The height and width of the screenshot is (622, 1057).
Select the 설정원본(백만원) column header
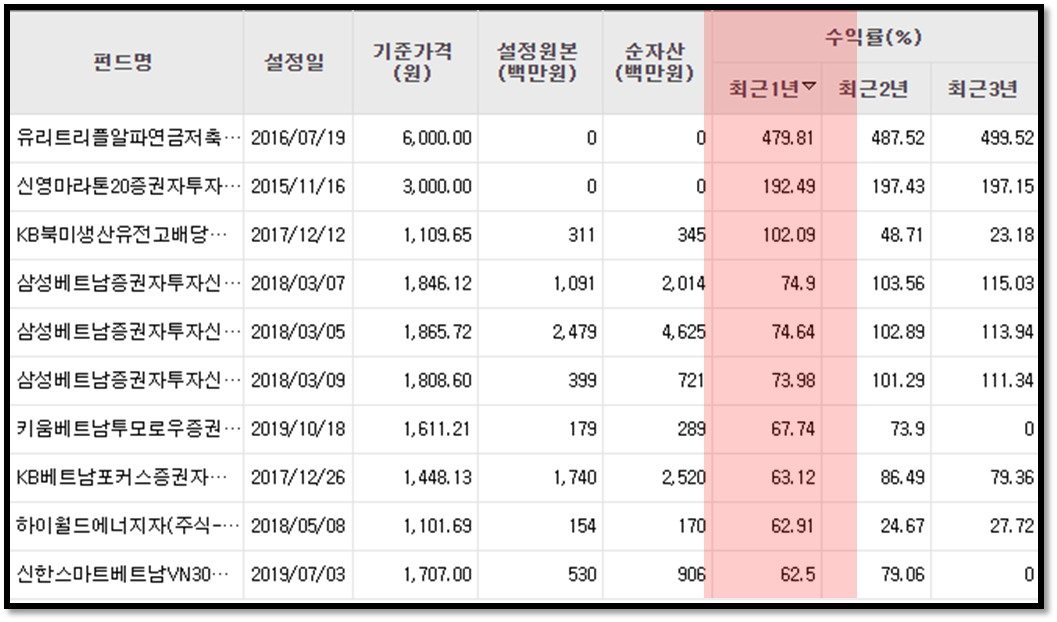coord(537,62)
